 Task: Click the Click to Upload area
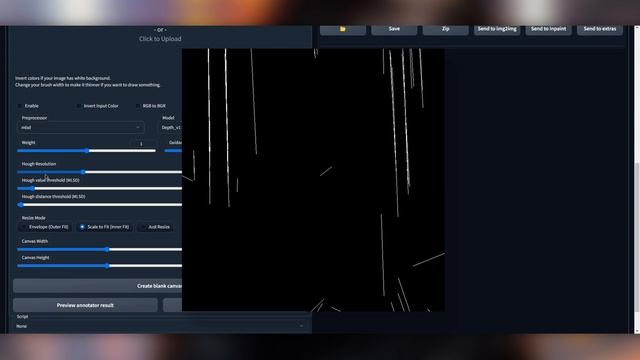(x=160, y=39)
